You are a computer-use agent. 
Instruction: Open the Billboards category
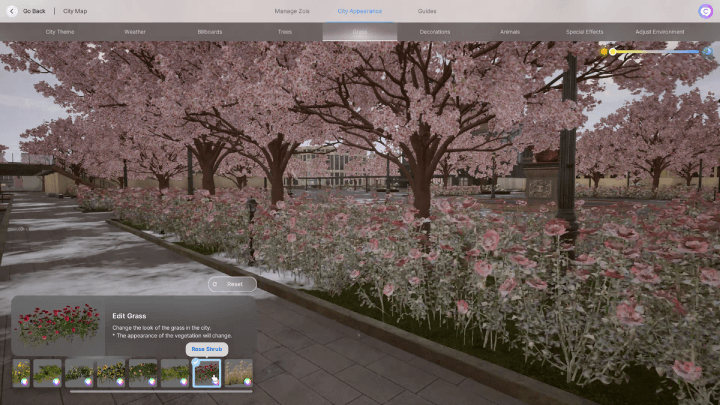point(210,32)
